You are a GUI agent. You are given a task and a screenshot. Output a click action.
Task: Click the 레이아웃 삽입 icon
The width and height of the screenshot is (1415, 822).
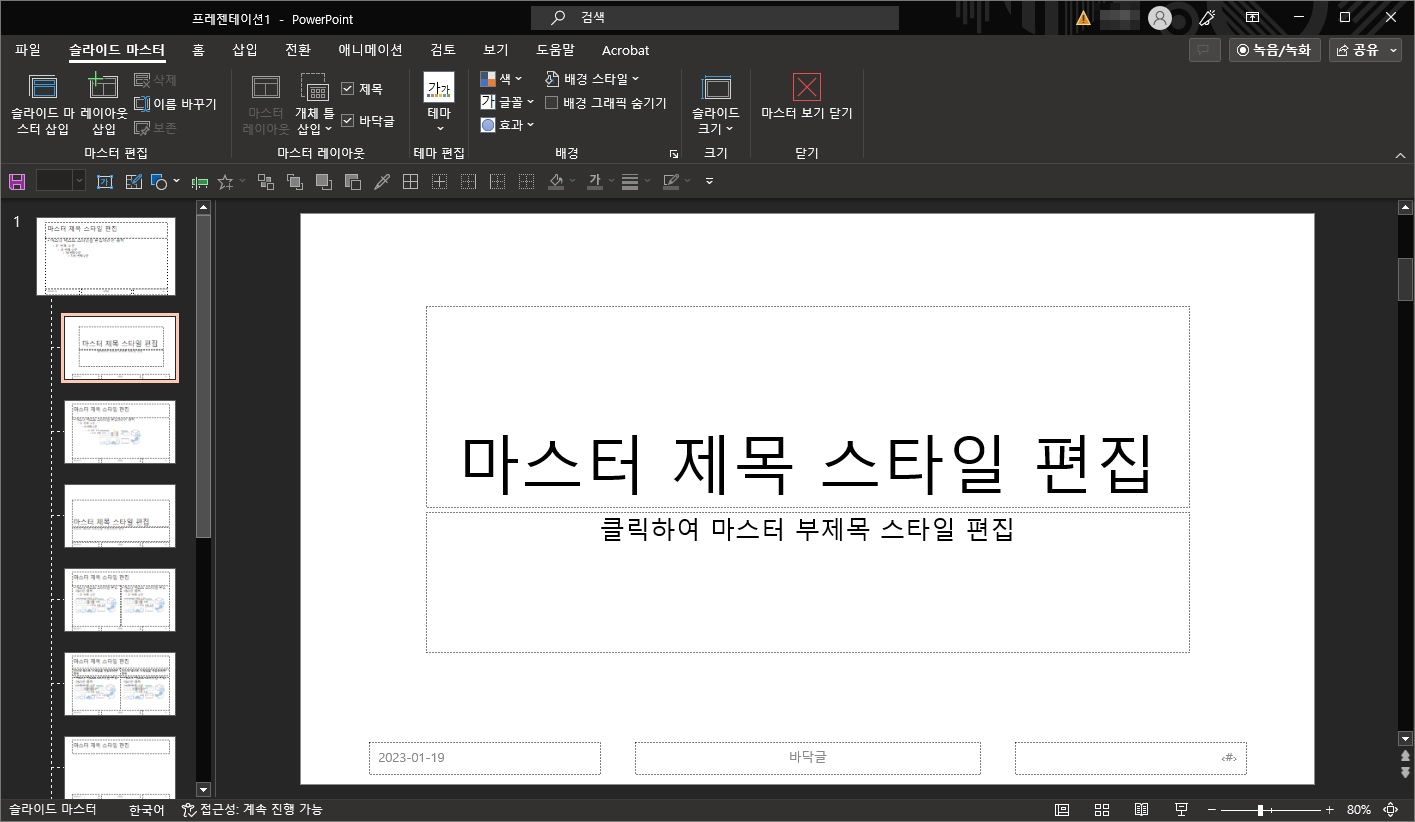click(x=102, y=100)
